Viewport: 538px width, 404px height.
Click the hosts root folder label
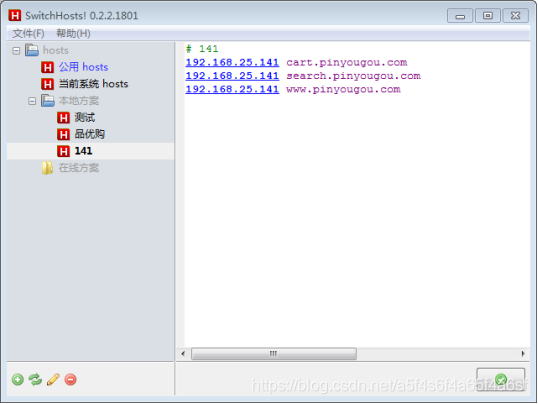pyautogui.click(x=56, y=50)
